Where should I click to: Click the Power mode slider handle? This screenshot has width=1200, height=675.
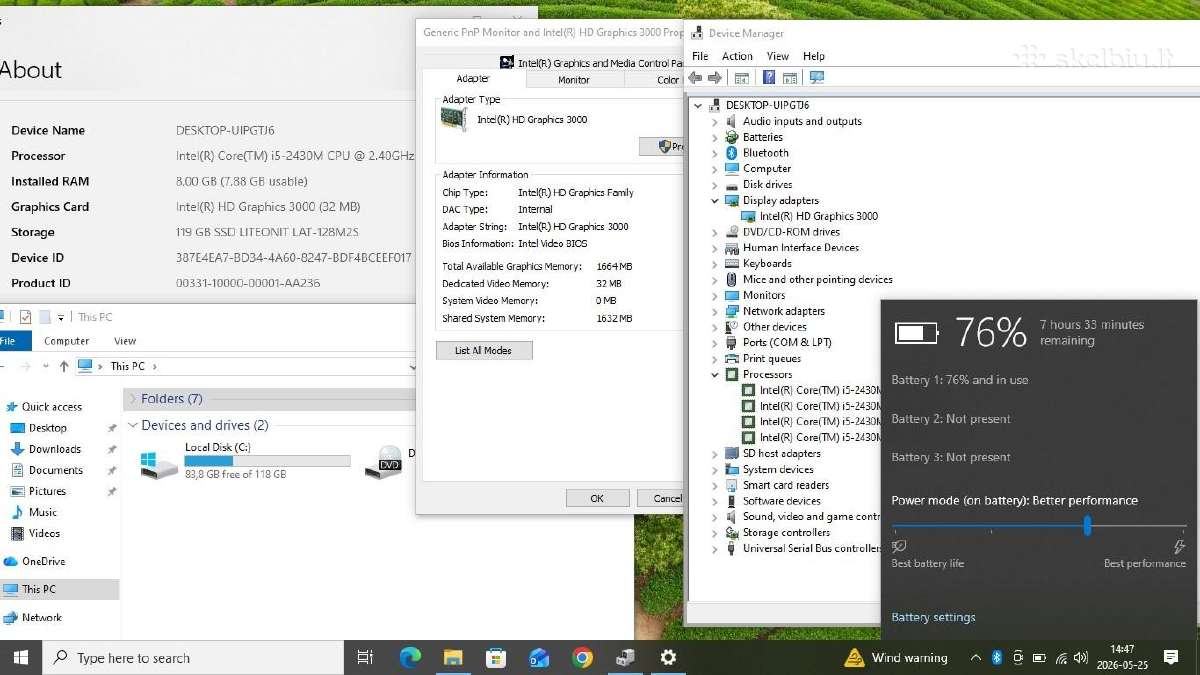click(1087, 526)
